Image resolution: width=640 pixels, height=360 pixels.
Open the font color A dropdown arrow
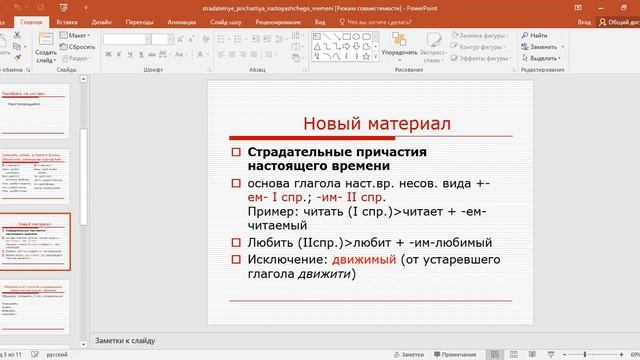[208, 54]
